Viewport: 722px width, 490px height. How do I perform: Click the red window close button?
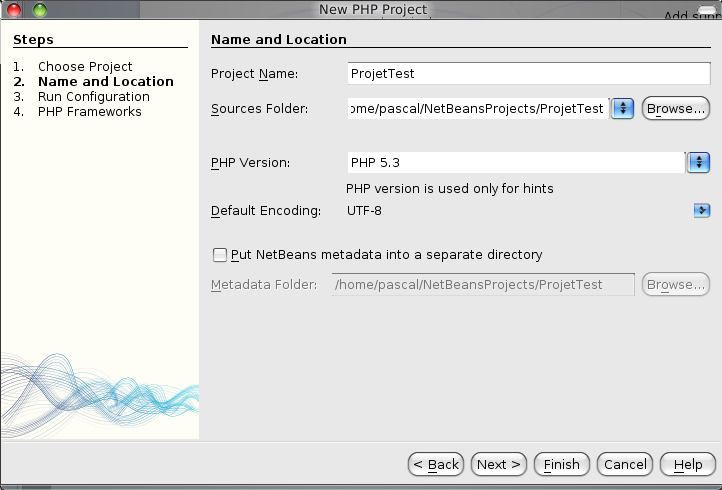(x=14, y=10)
